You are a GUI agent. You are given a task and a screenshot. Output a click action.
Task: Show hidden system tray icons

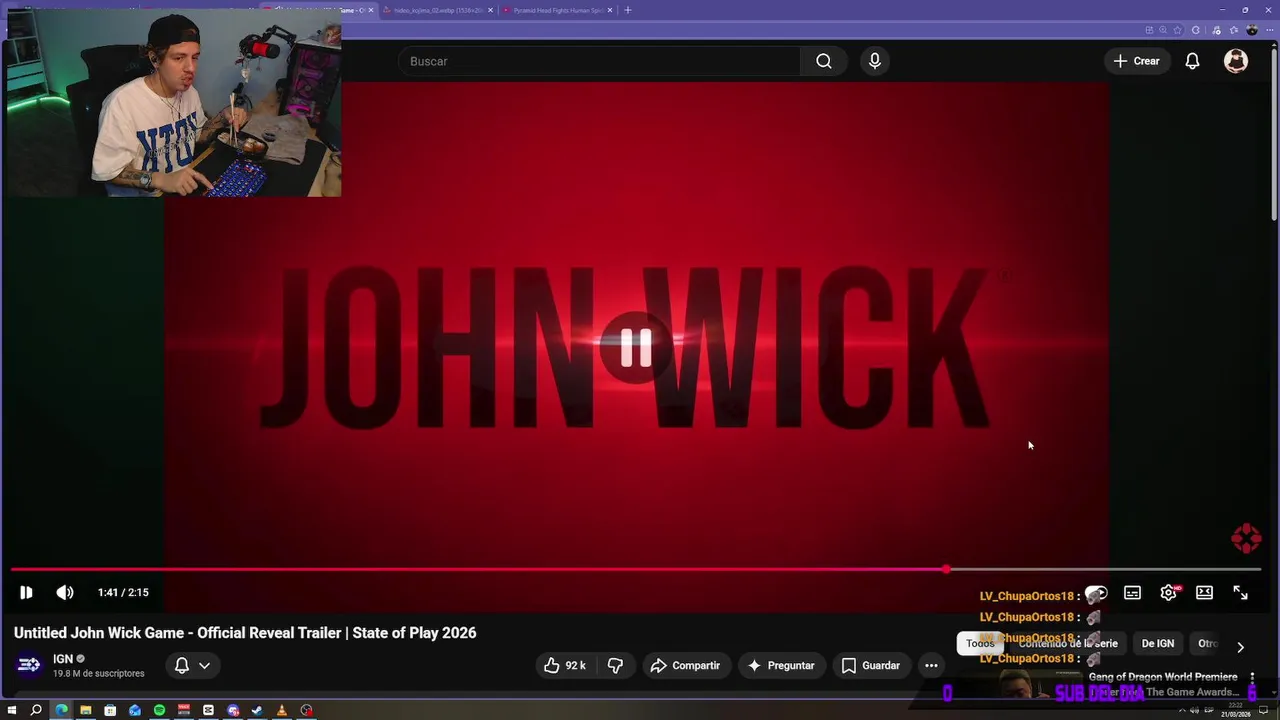1180,710
